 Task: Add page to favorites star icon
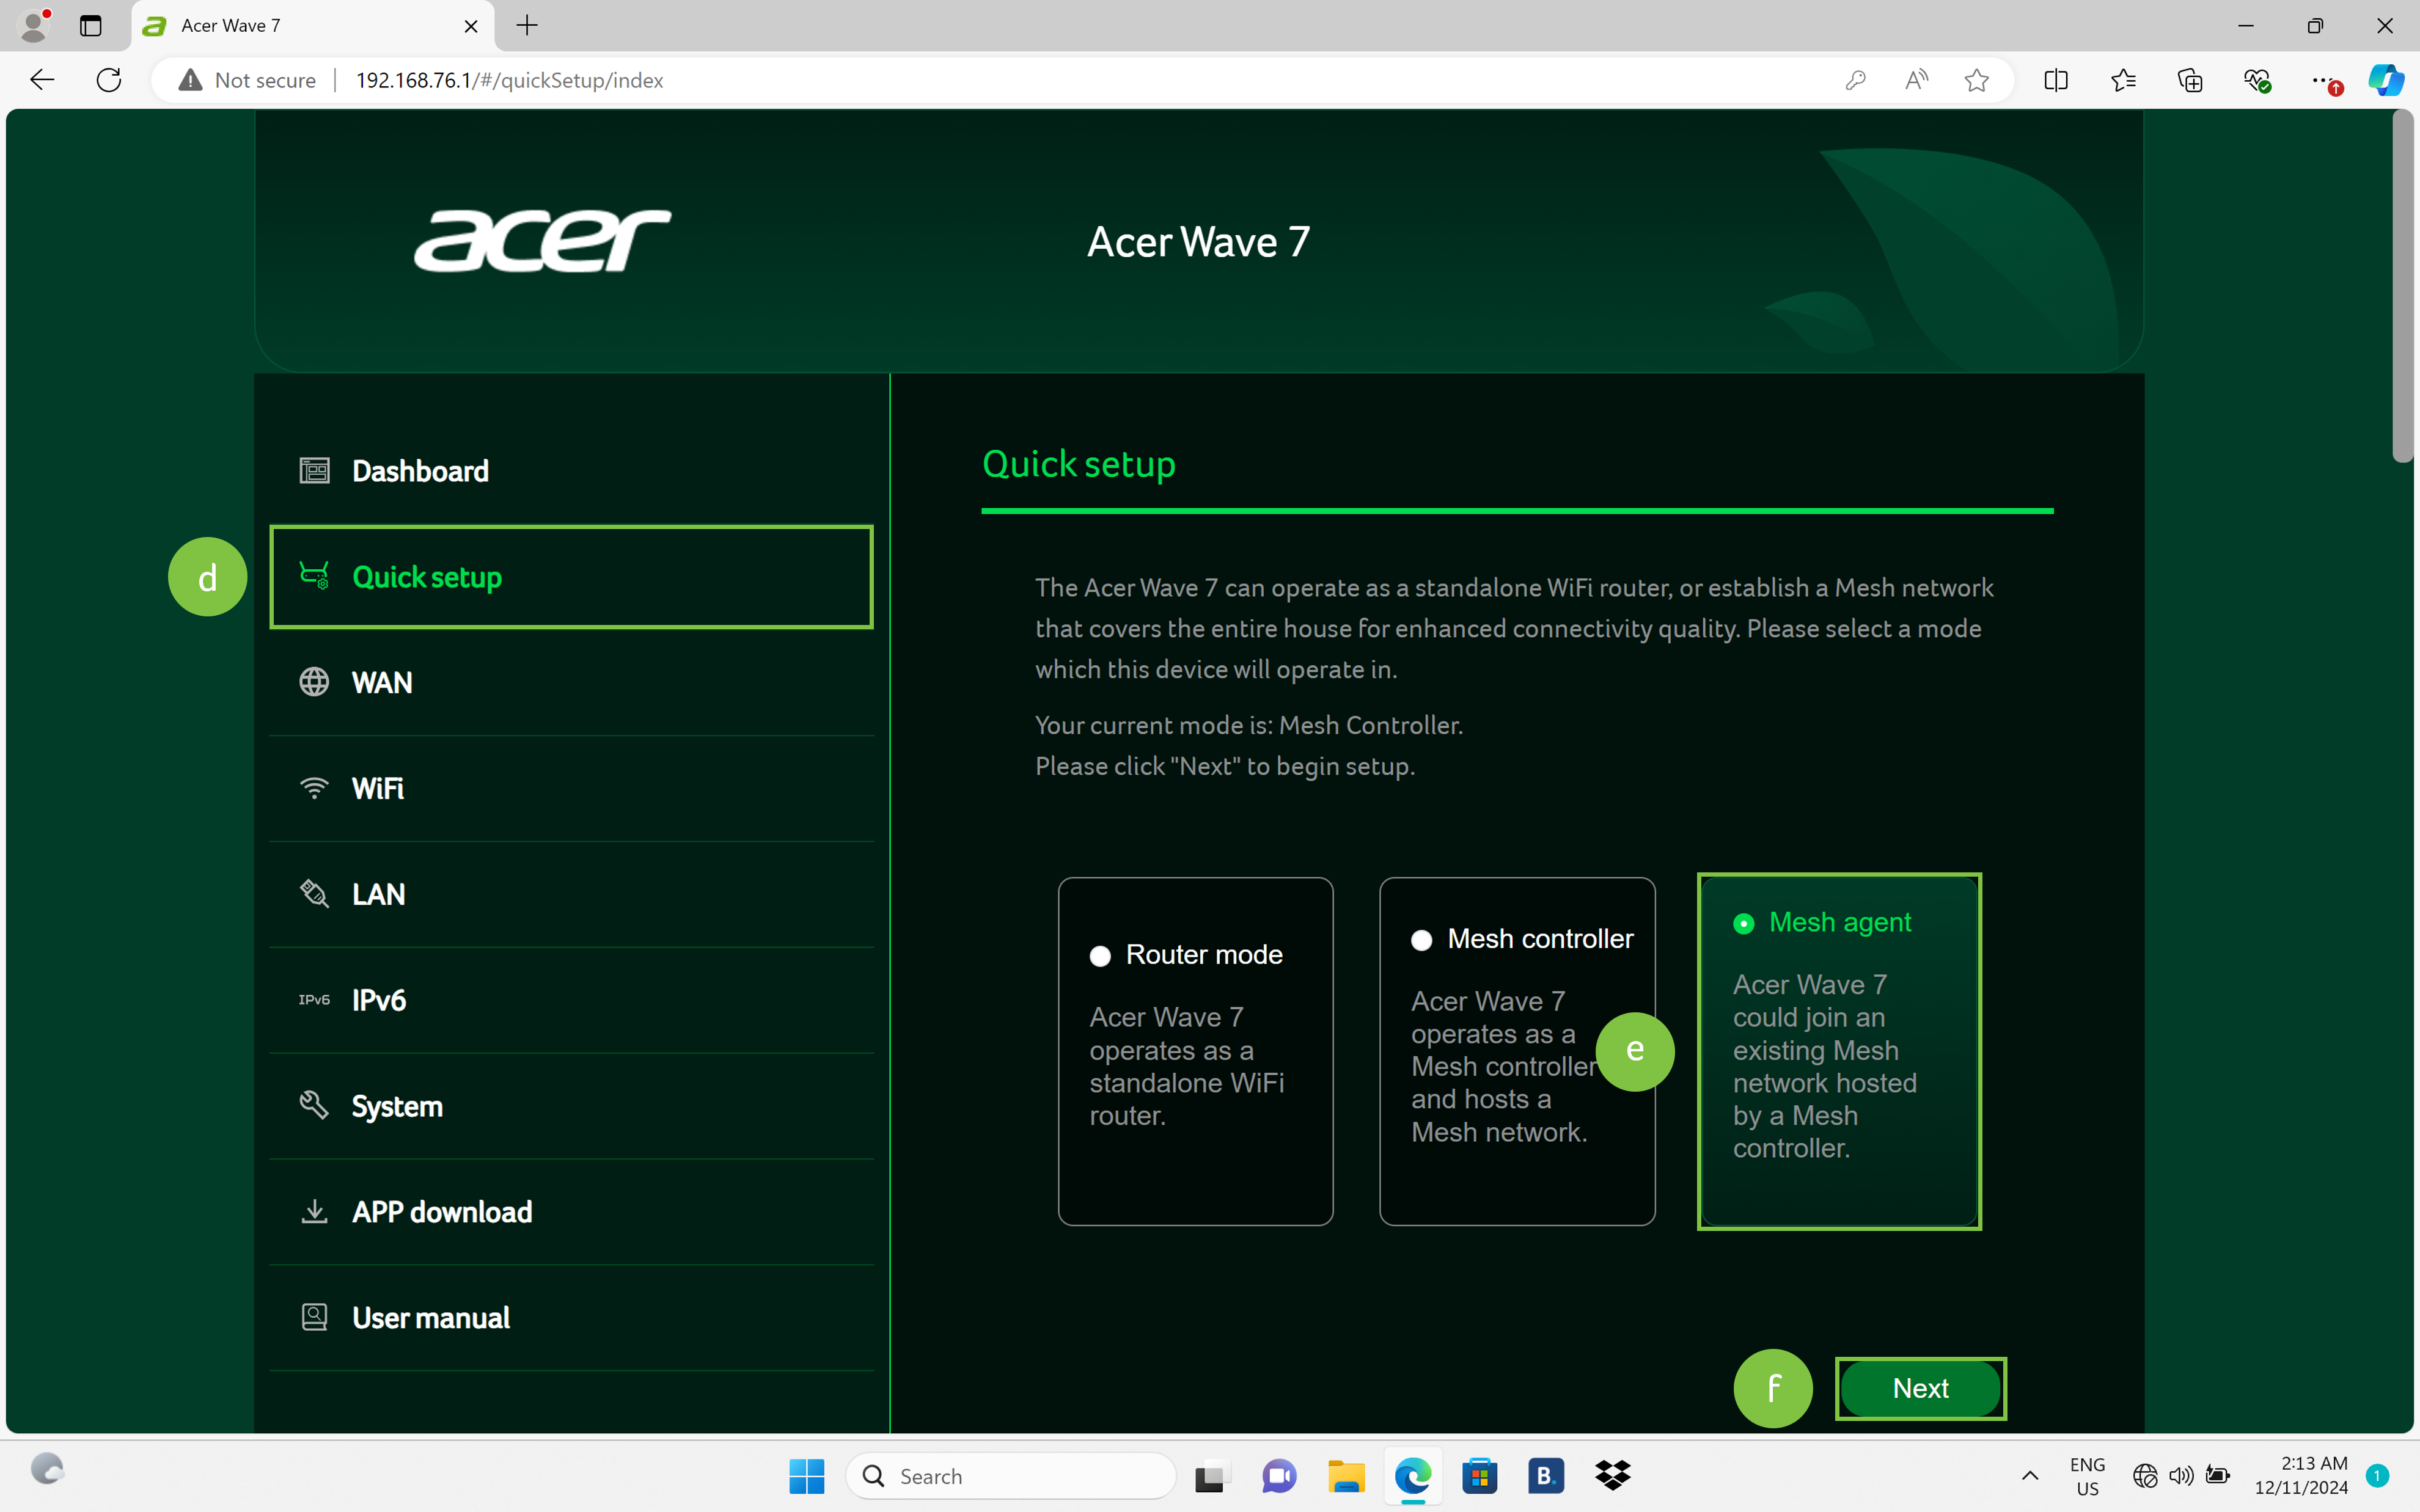click(1976, 80)
